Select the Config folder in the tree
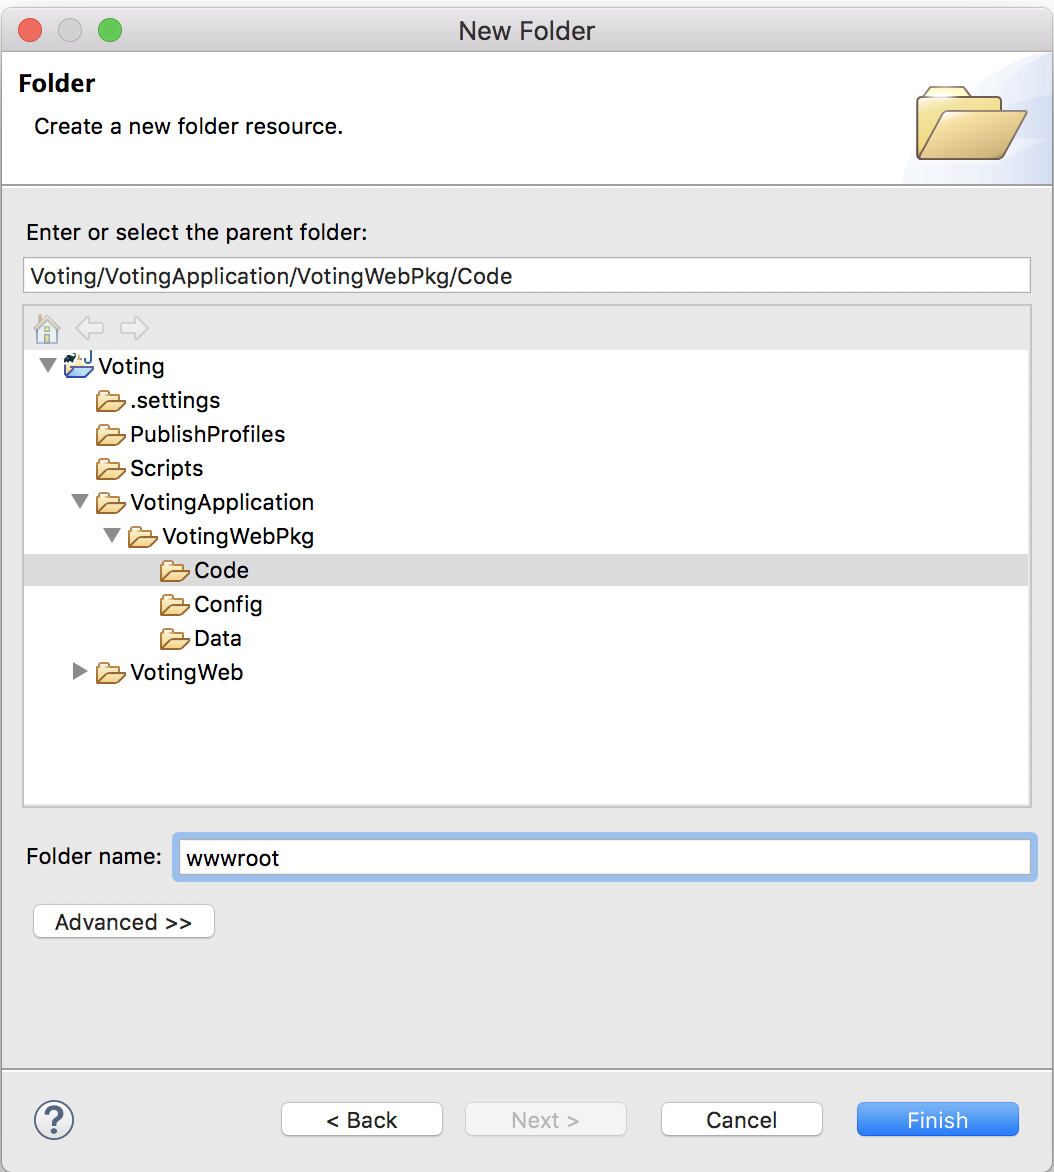 tap(229, 604)
